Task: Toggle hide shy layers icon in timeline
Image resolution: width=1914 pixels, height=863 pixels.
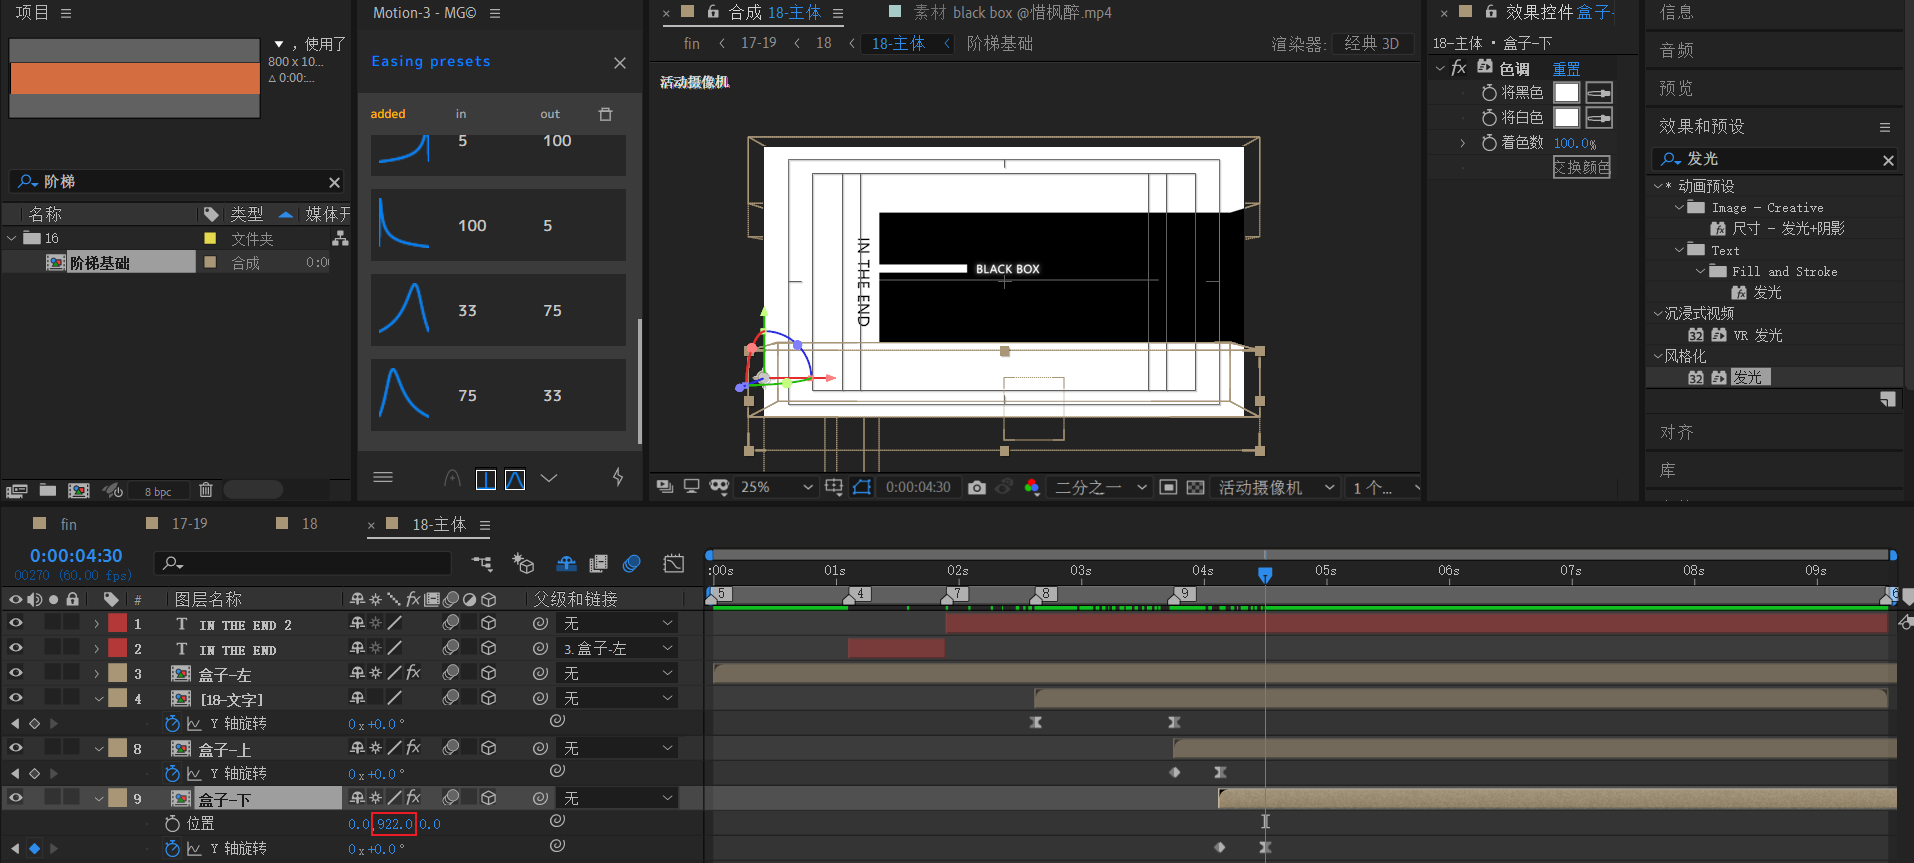Action: pos(566,564)
